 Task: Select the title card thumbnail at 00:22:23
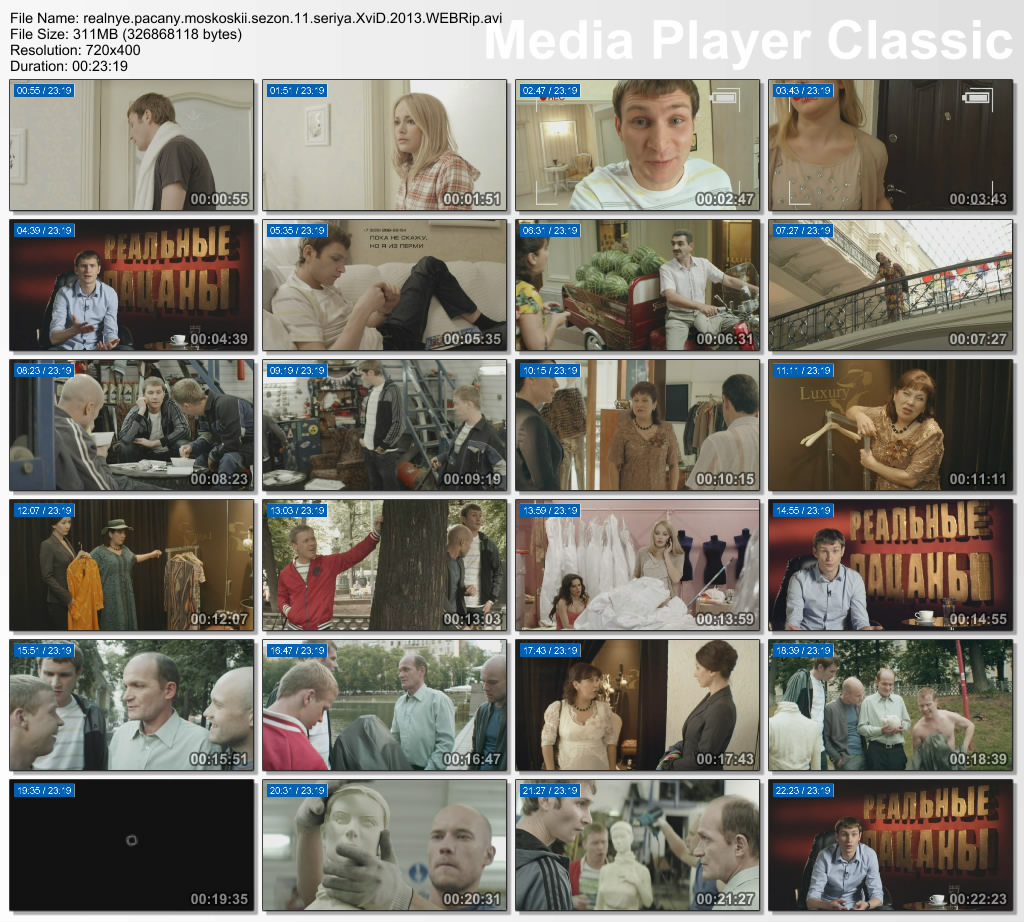point(891,846)
